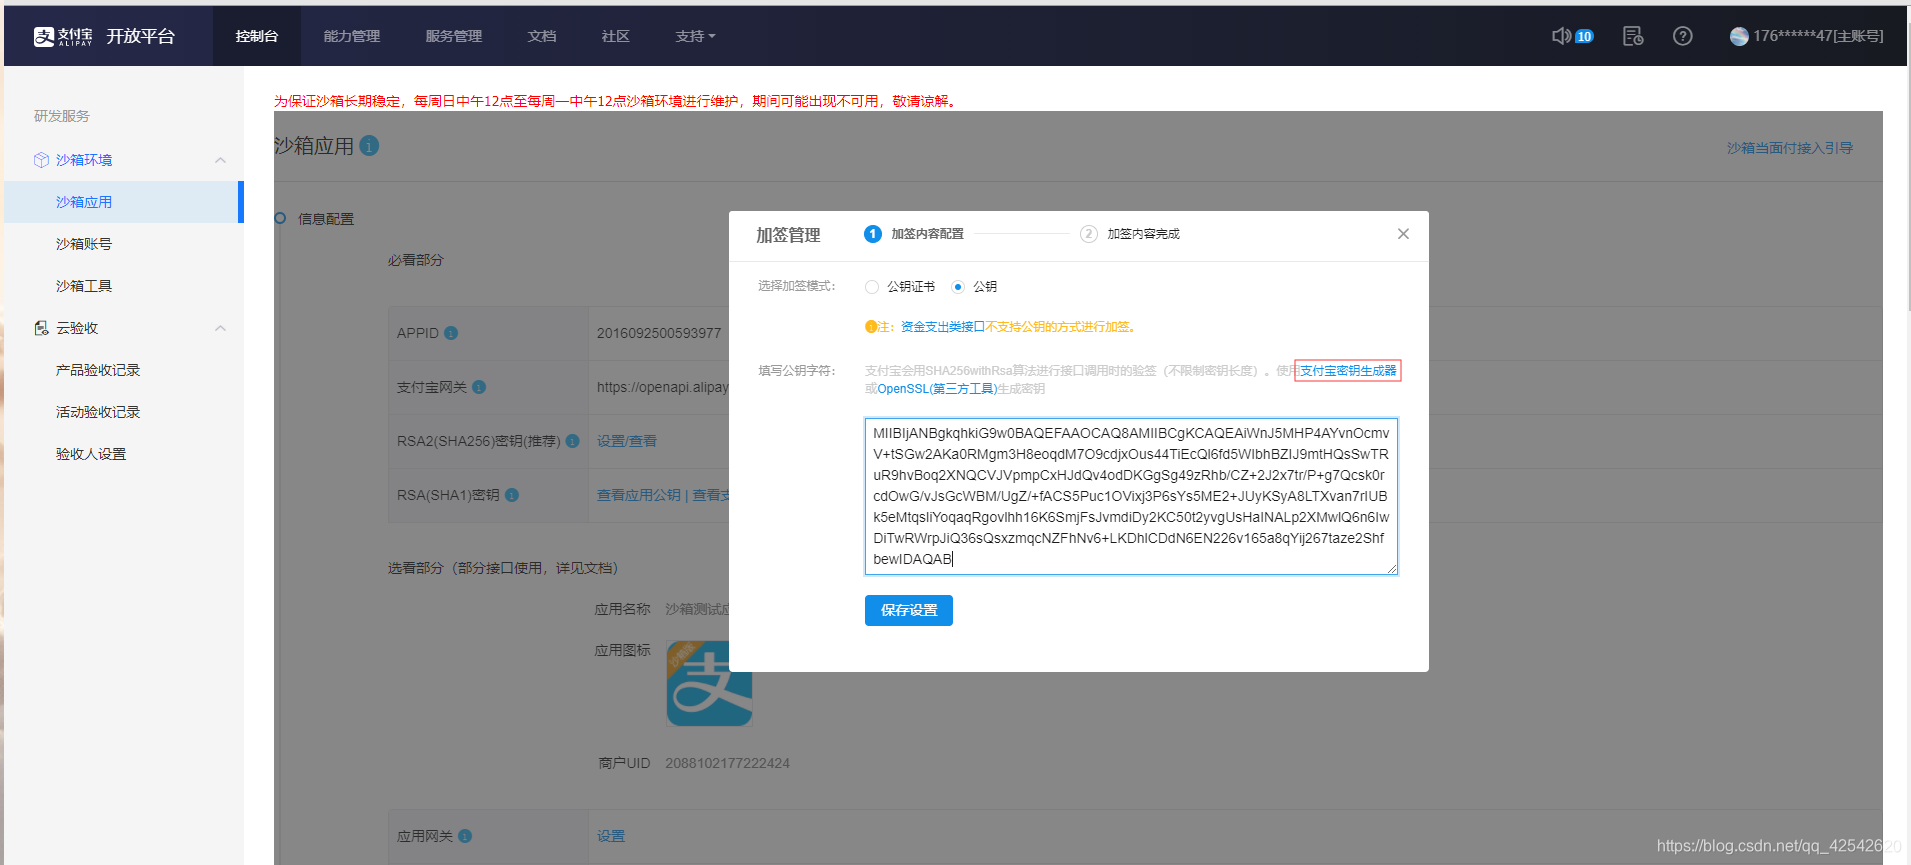
Task: Open the 支持 dropdown menu
Action: point(695,36)
